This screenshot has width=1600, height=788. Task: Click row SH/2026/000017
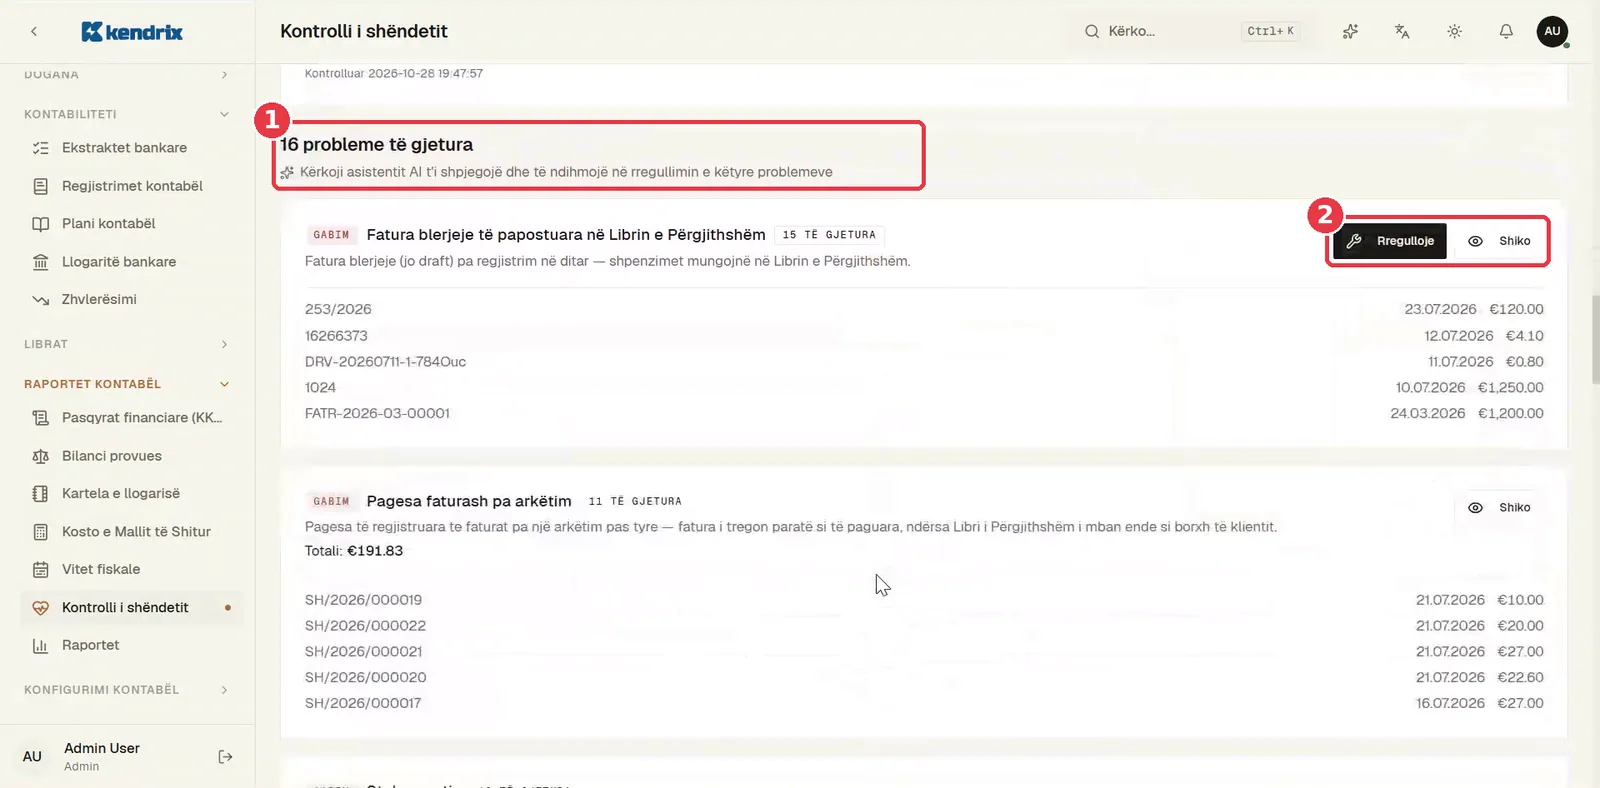(924, 703)
